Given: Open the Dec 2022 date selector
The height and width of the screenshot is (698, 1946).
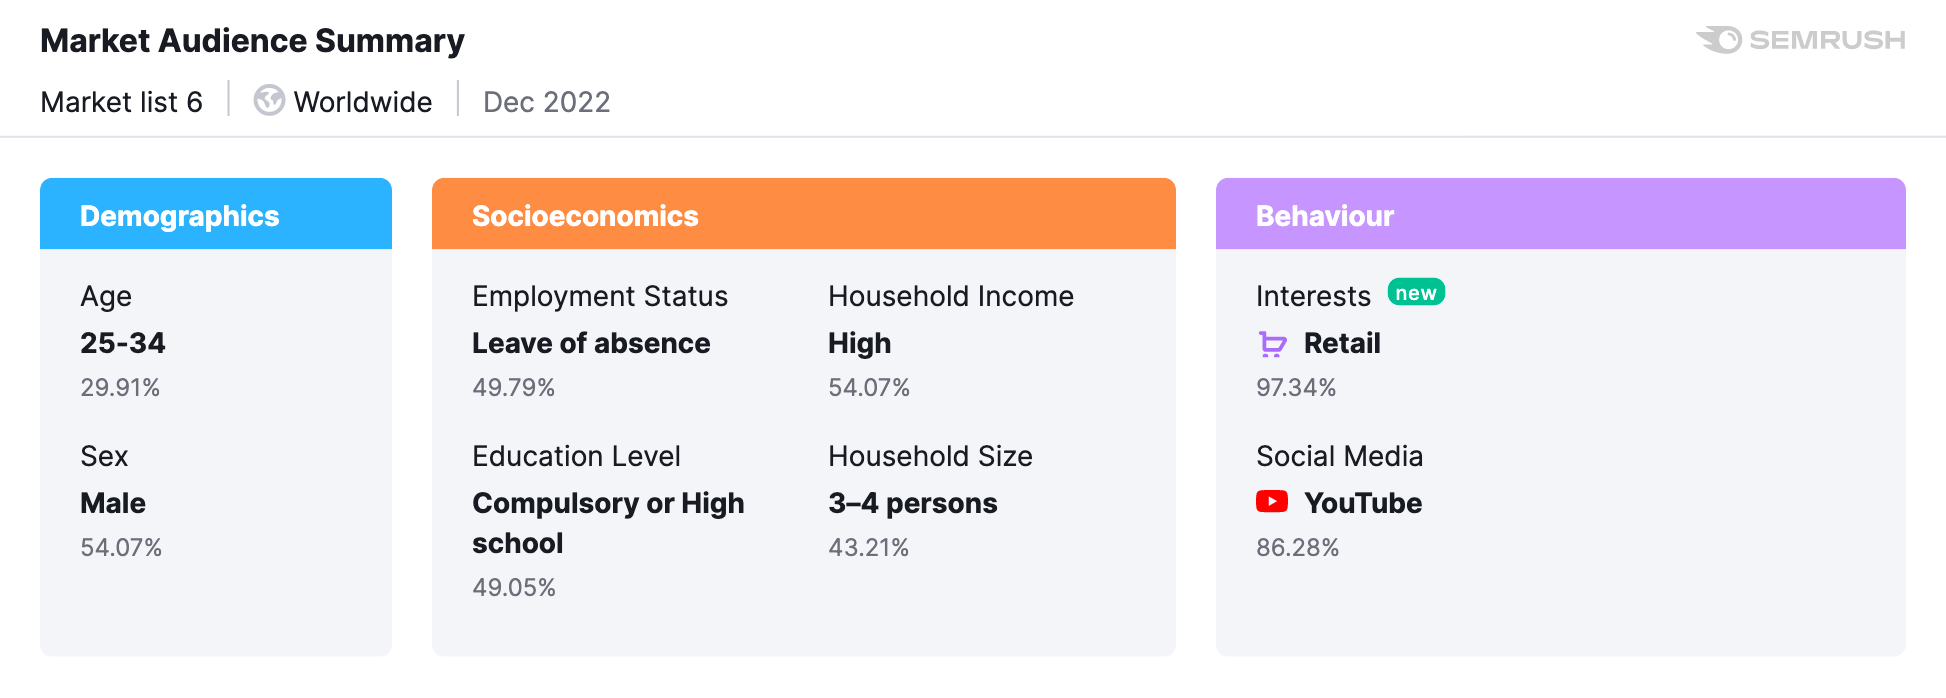Looking at the screenshot, I should coord(546,101).
